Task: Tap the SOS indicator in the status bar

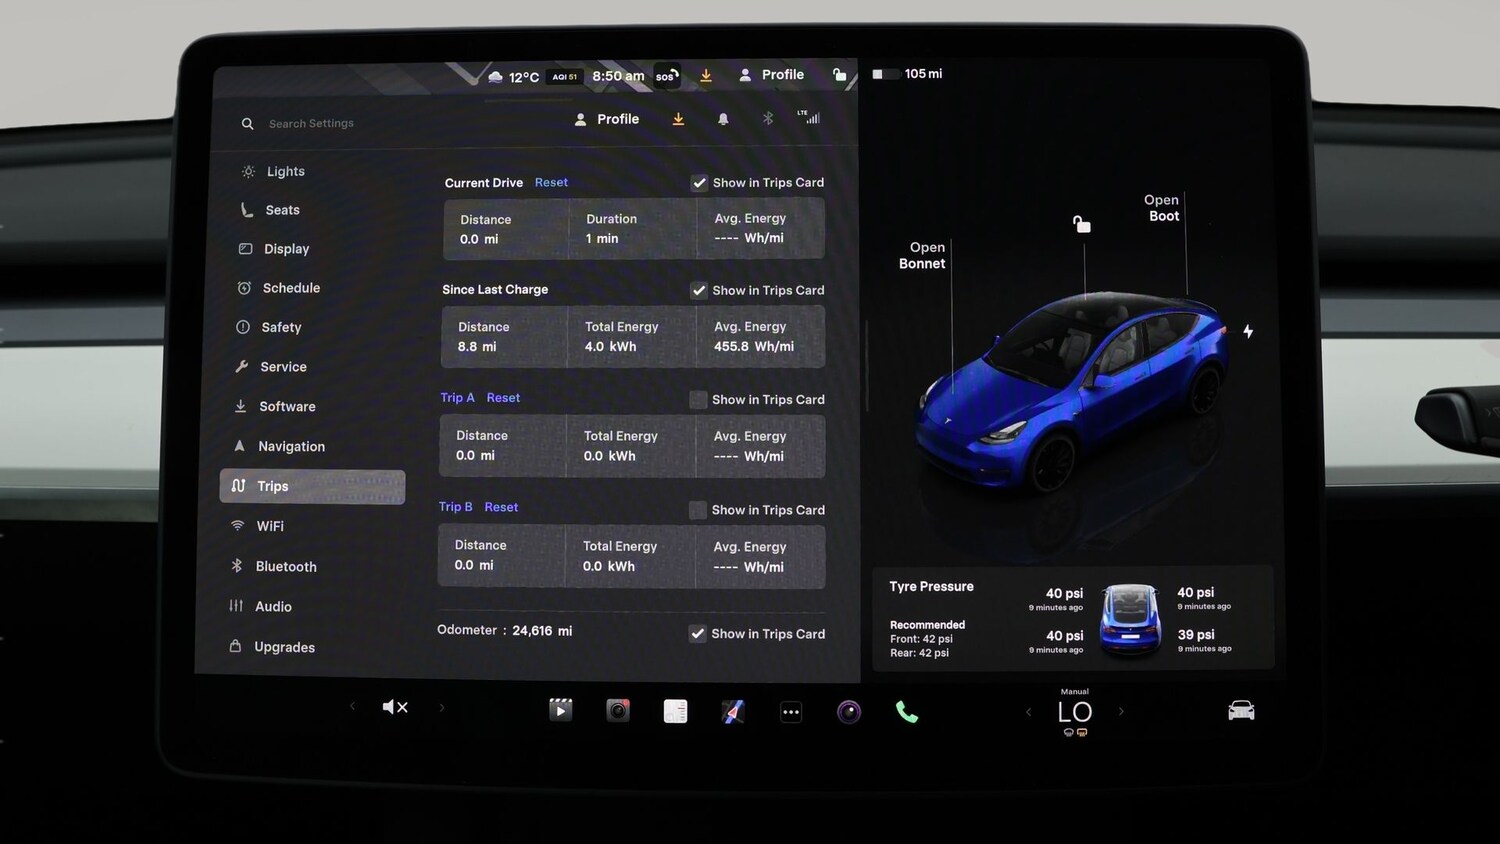Action: (665, 76)
